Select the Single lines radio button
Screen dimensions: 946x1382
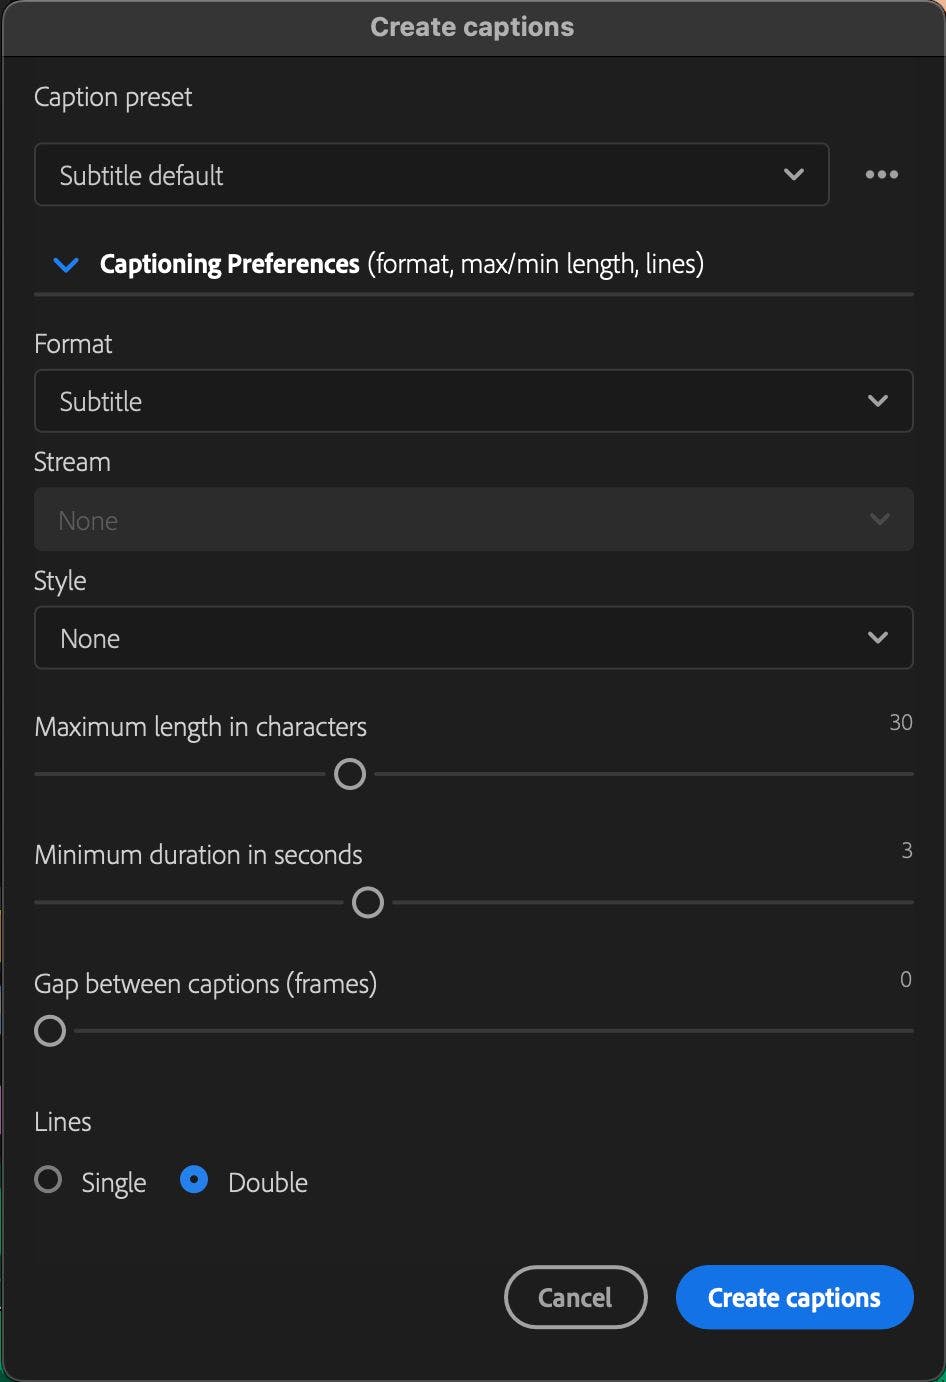[48, 1180]
